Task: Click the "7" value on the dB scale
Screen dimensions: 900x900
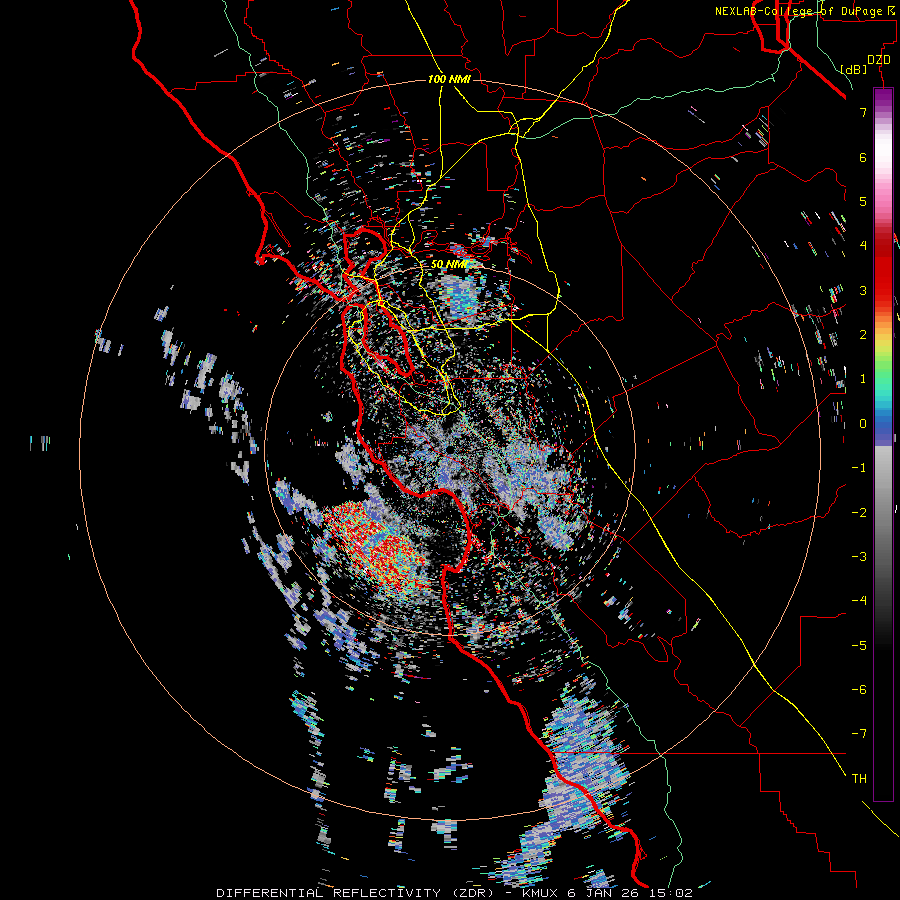Action: tap(863, 112)
